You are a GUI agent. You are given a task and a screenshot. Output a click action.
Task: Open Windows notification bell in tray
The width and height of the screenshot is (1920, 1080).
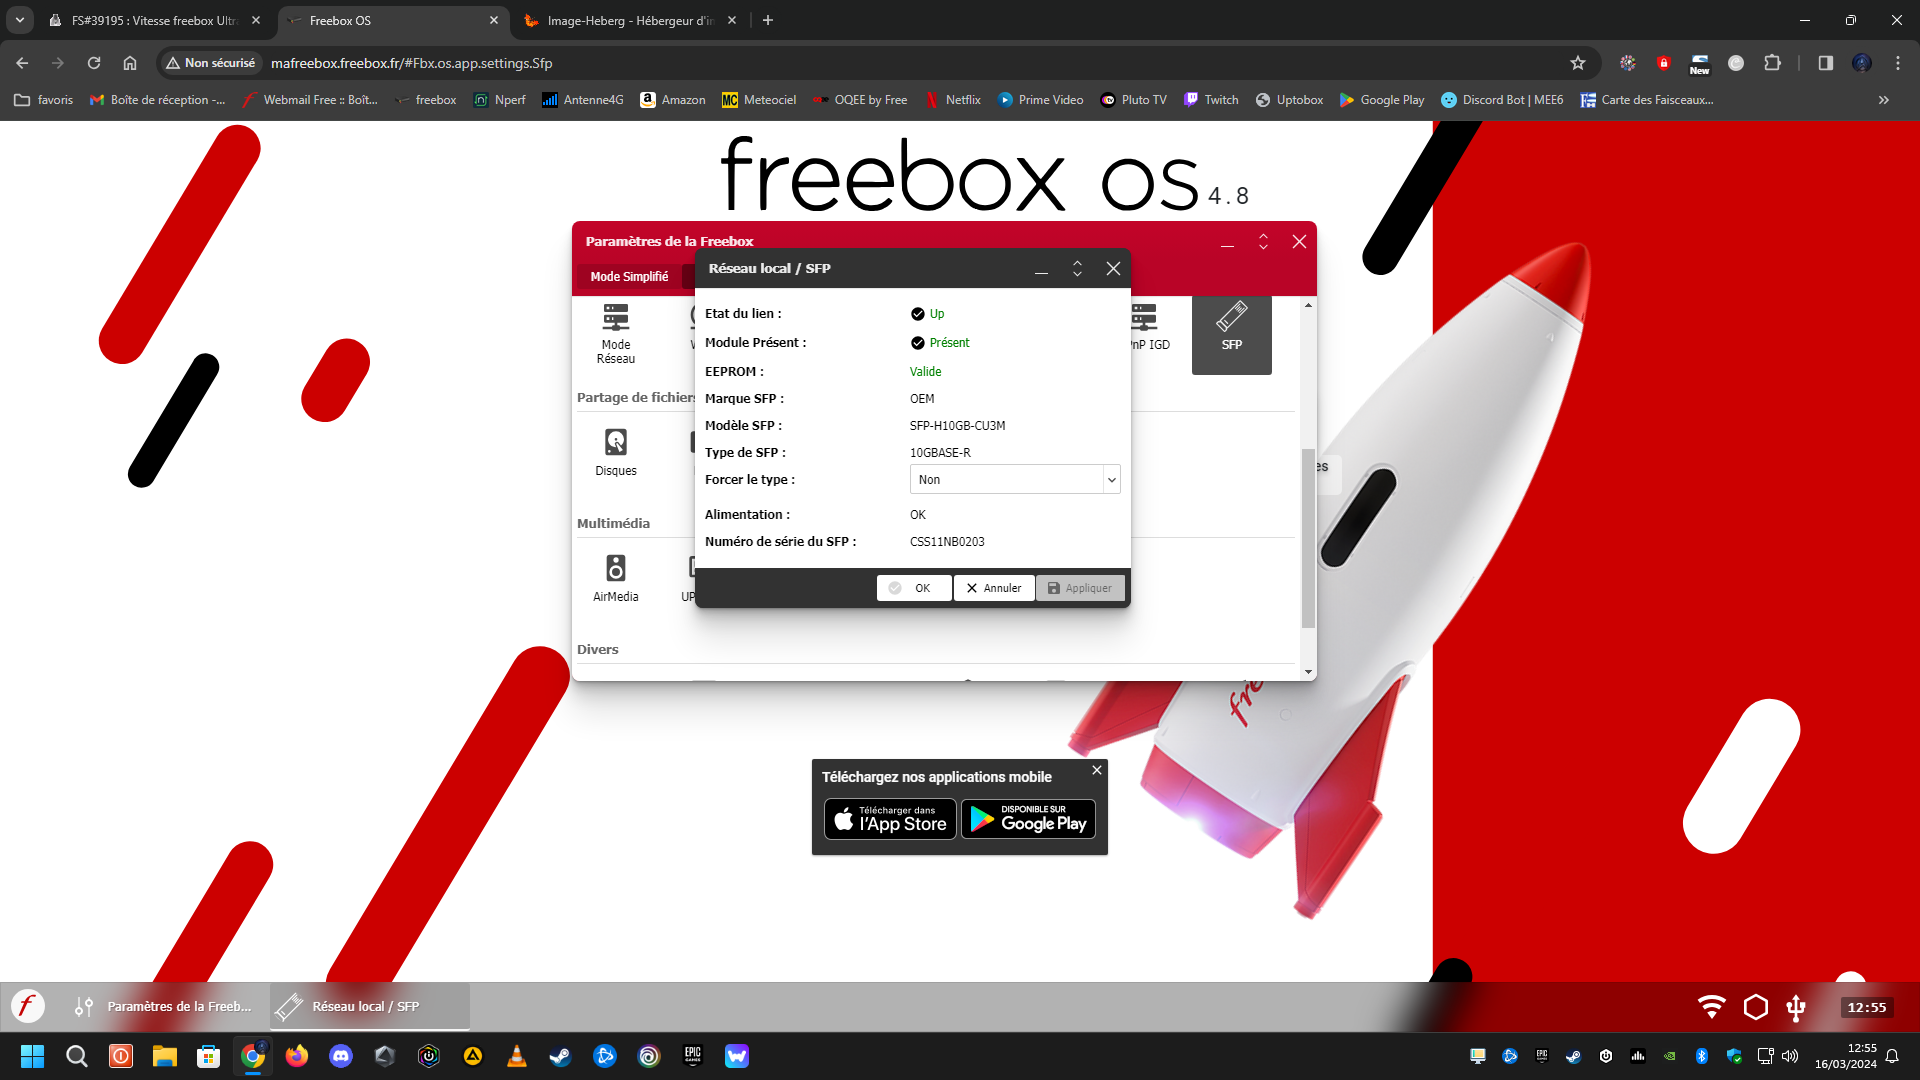pyautogui.click(x=1892, y=1056)
